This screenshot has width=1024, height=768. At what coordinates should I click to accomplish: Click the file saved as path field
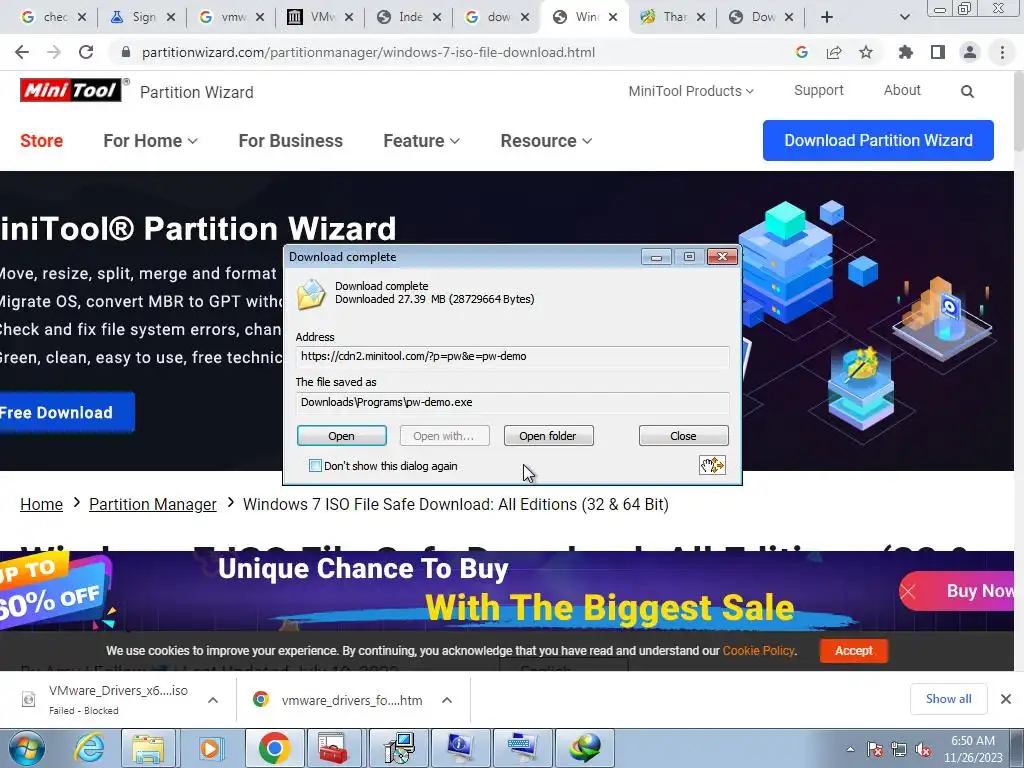[512, 402]
